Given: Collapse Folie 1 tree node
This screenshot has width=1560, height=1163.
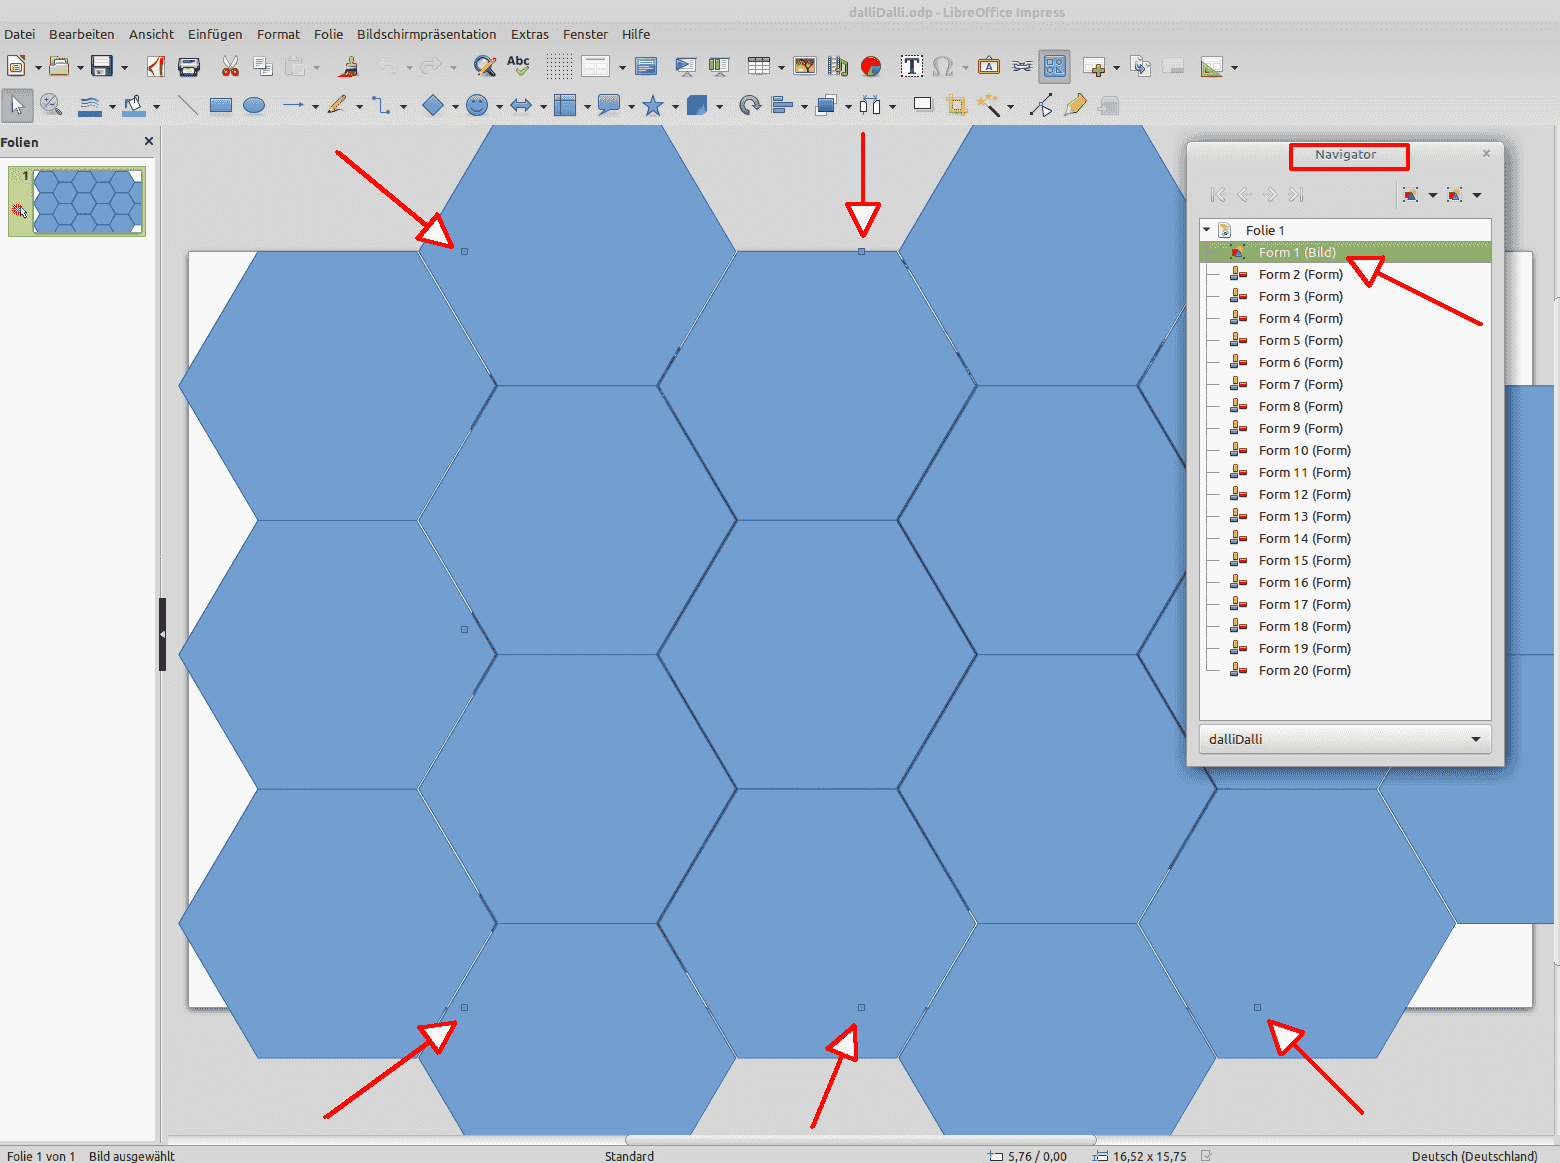Looking at the screenshot, I should point(1207,230).
